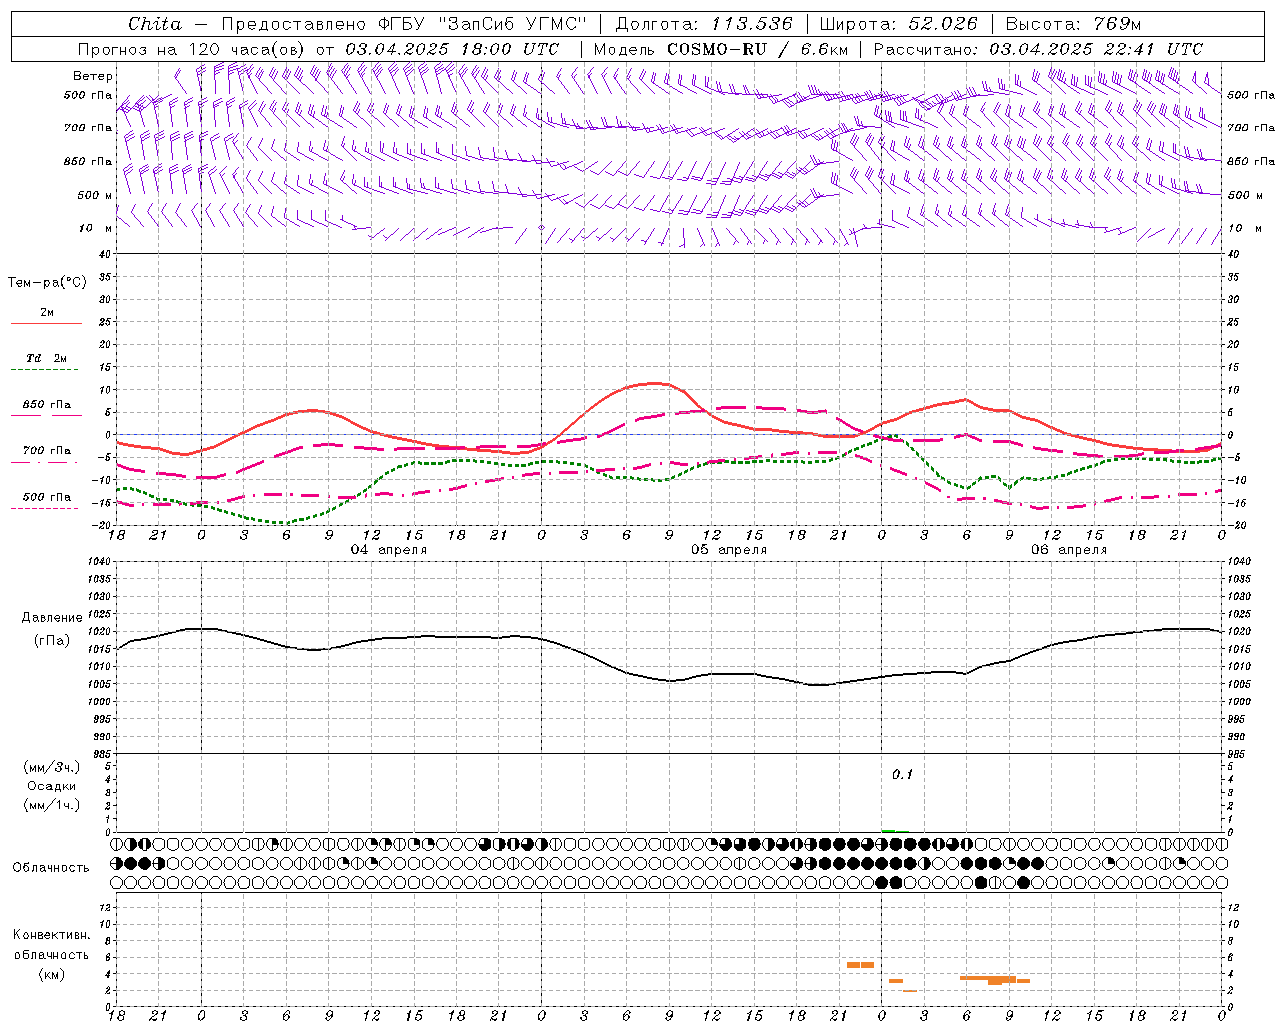Click "500 гПа" entry in temperature legend

click(x=47, y=497)
